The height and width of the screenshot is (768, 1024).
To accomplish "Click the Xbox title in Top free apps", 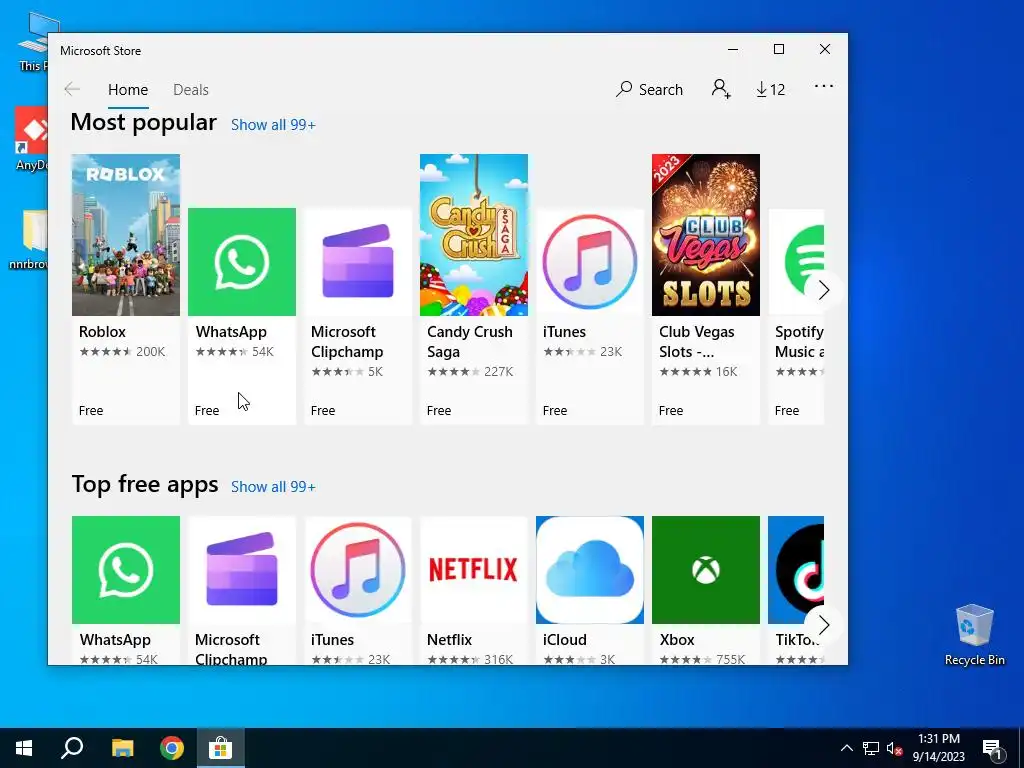I will pos(677,640).
